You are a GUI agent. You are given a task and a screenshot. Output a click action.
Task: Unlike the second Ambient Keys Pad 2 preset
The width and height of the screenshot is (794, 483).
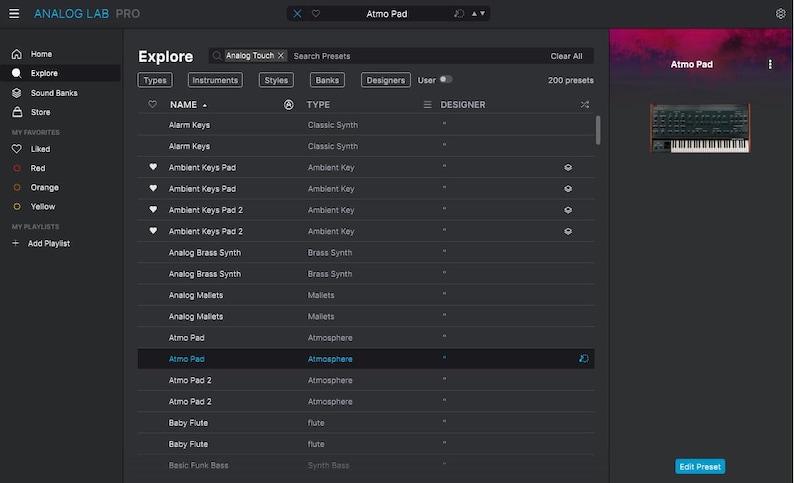point(153,230)
